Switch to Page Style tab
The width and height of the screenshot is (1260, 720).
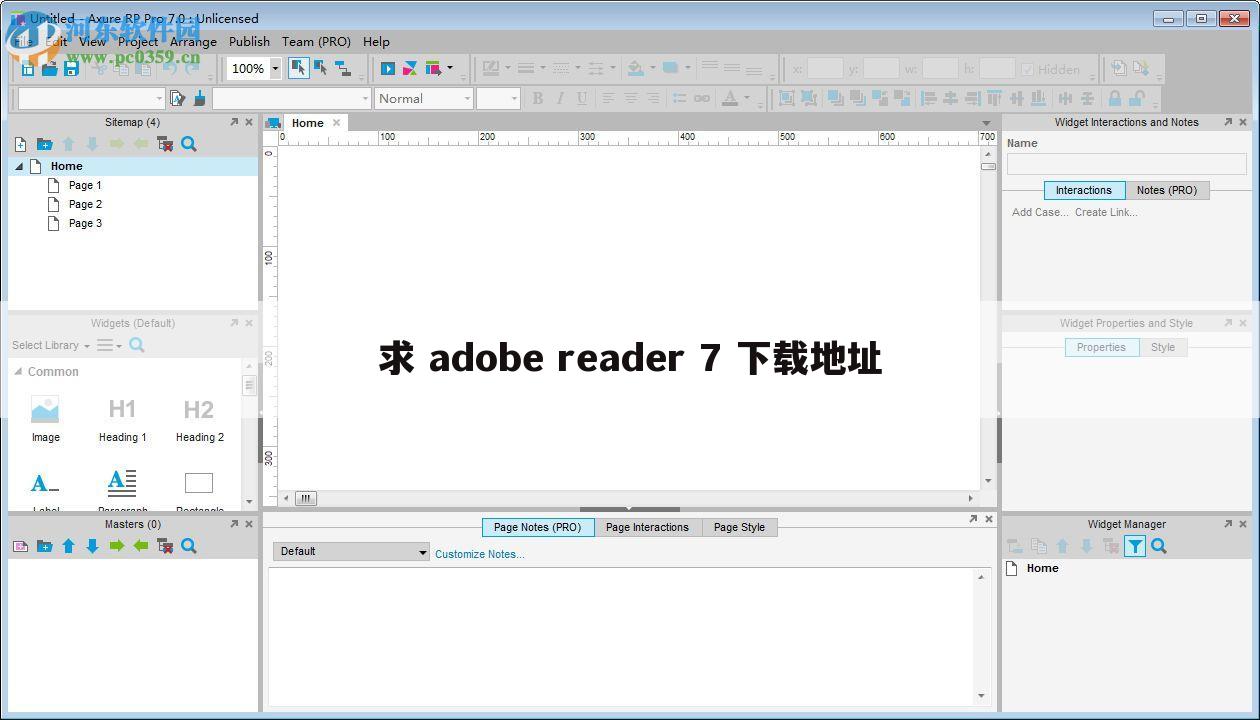point(739,527)
